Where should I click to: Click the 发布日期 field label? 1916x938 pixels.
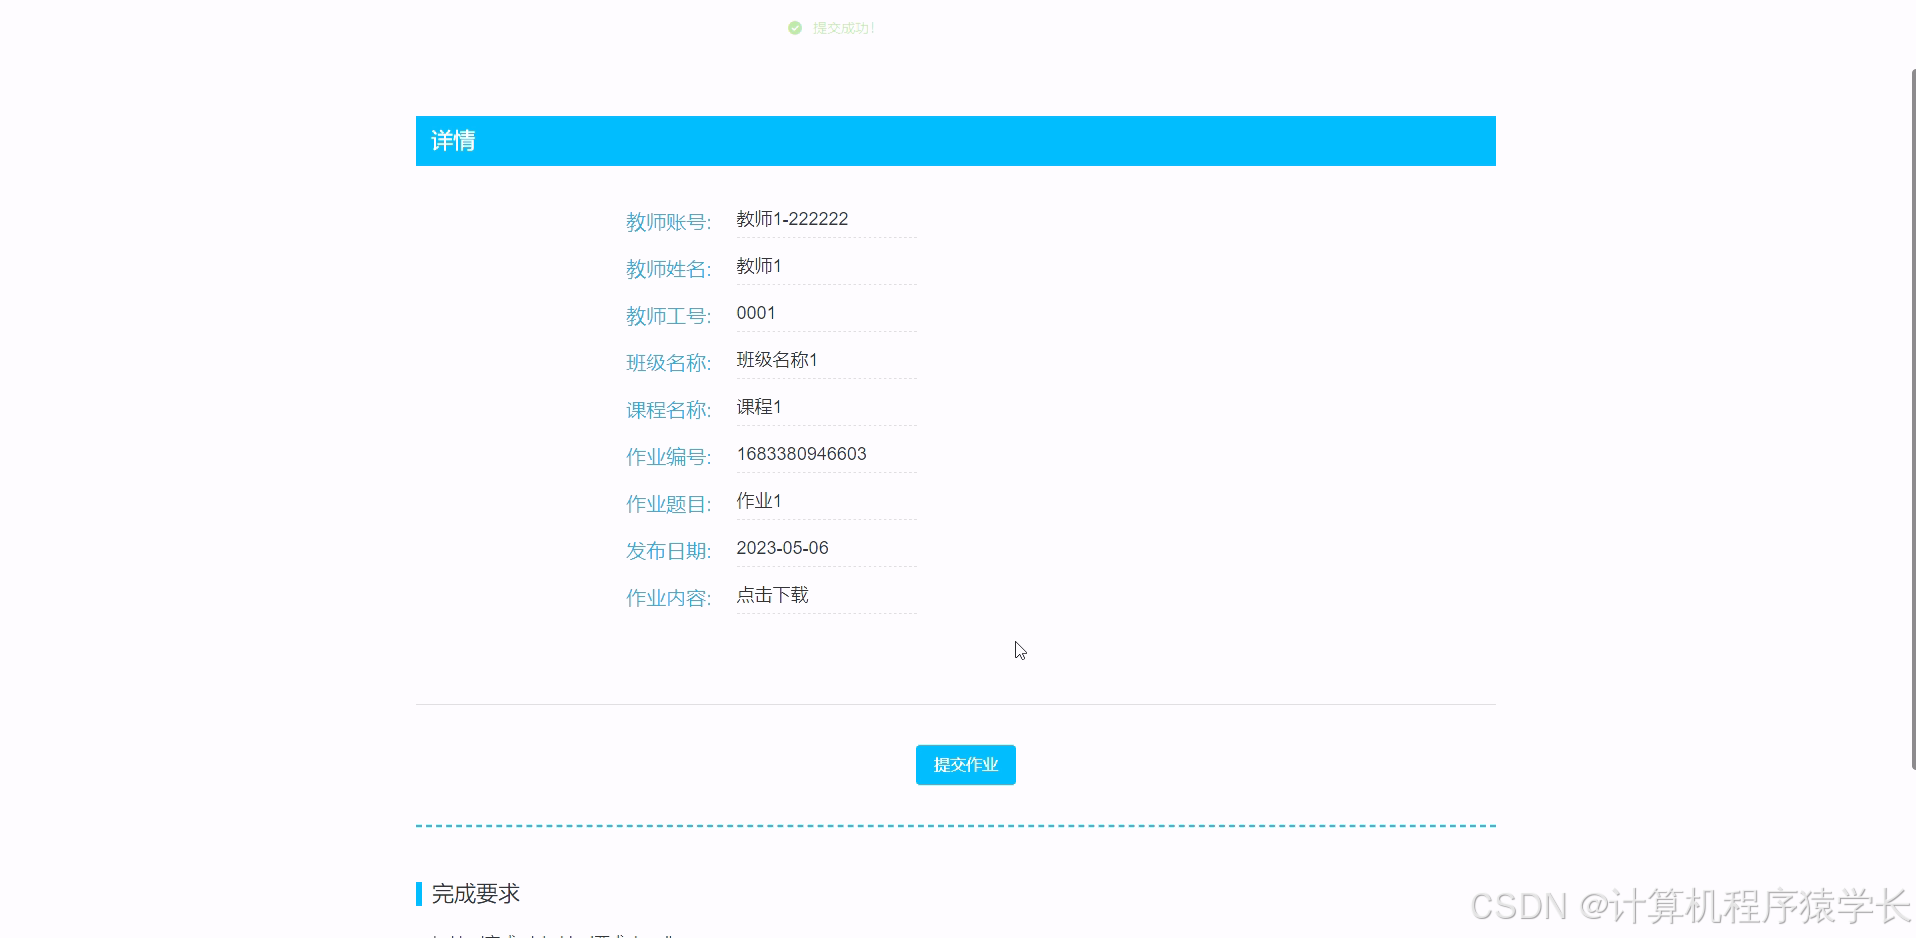pyautogui.click(x=668, y=551)
